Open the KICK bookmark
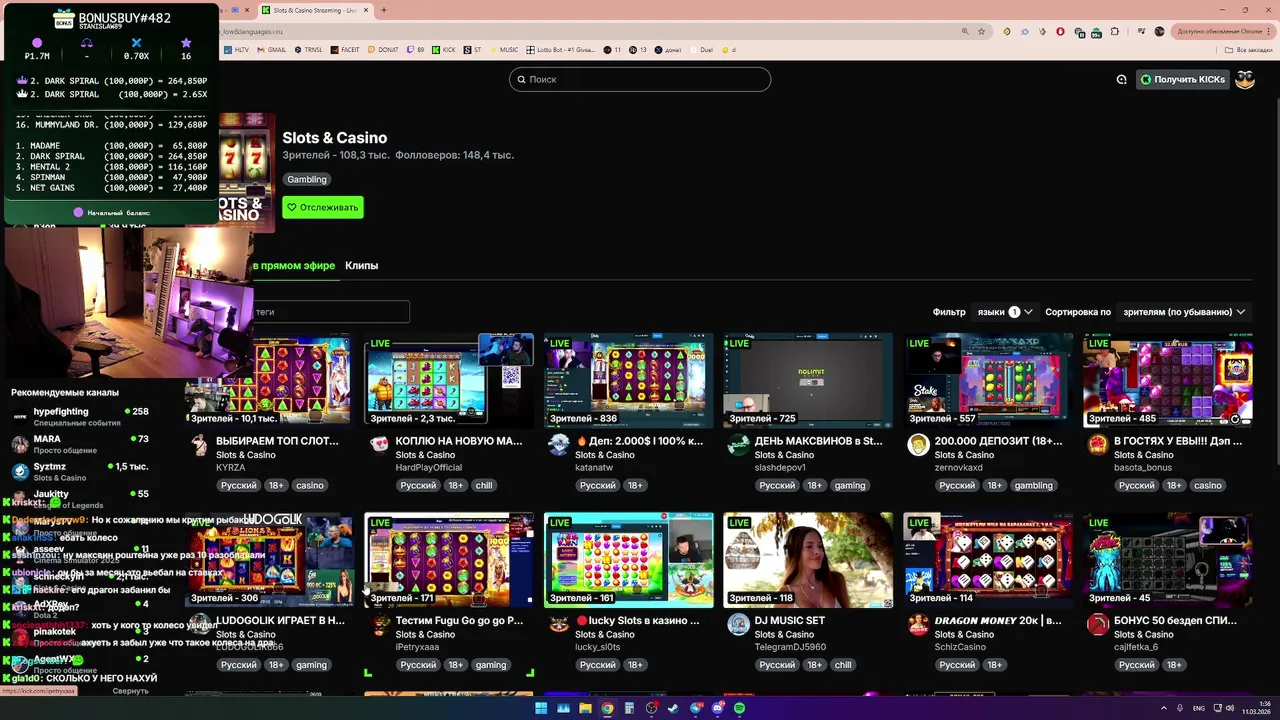Viewport: 1280px width, 720px height. [444, 49]
